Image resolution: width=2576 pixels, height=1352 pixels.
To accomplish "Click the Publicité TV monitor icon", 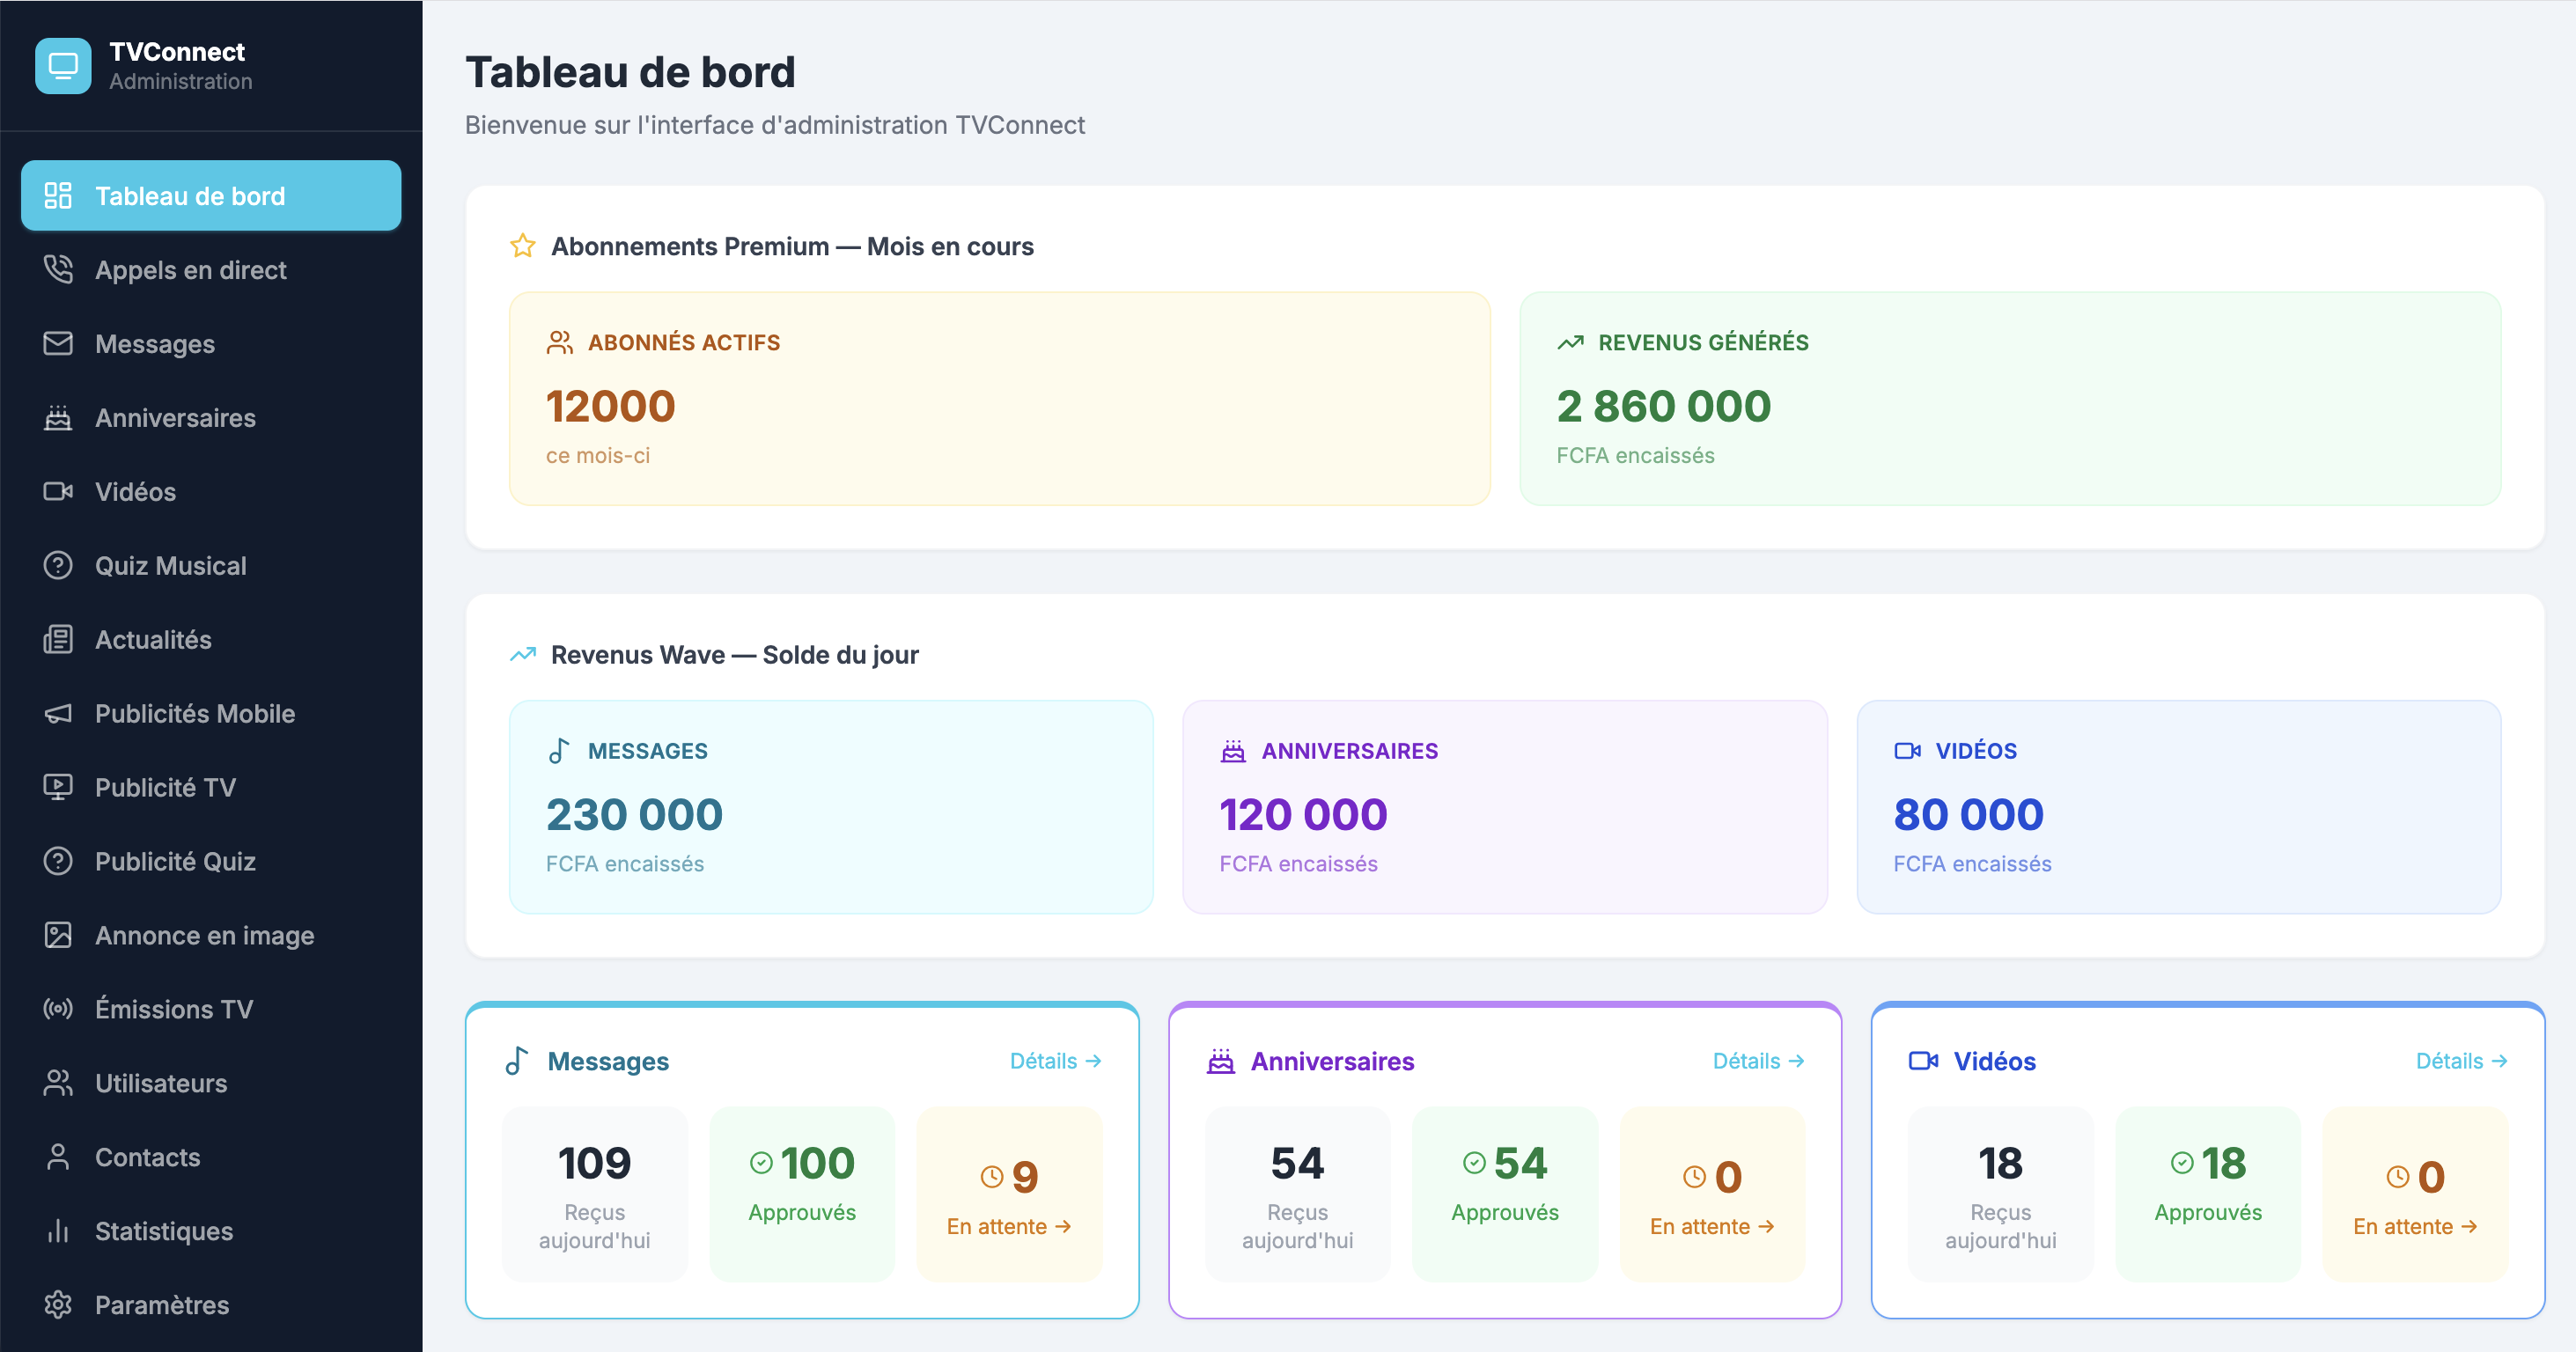I will click(58, 788).
